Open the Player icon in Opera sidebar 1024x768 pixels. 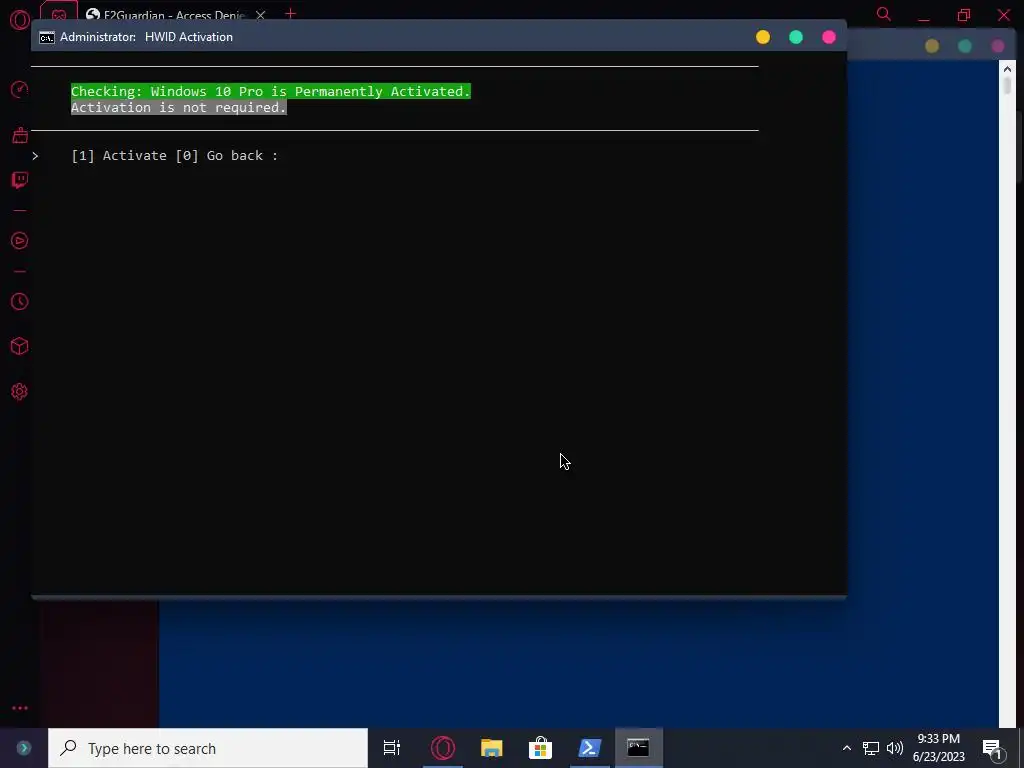tap(20, 240)
